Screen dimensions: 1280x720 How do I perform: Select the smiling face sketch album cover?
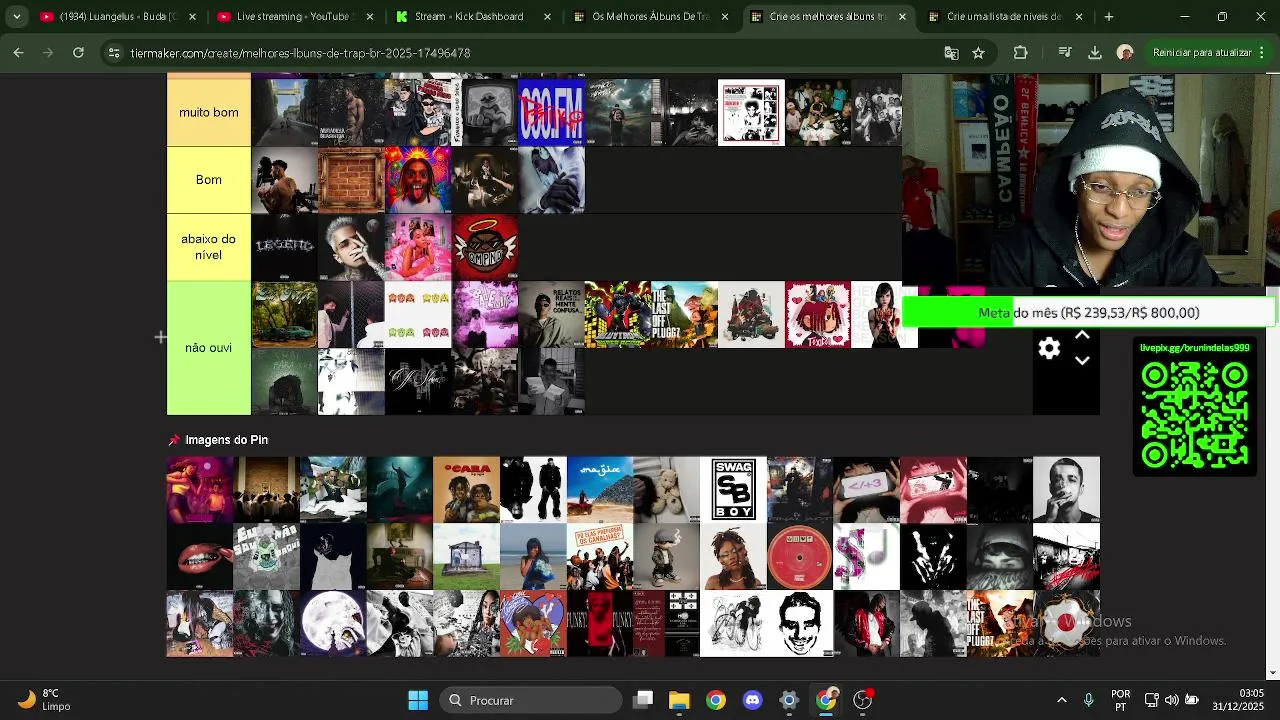pos(800,624)
